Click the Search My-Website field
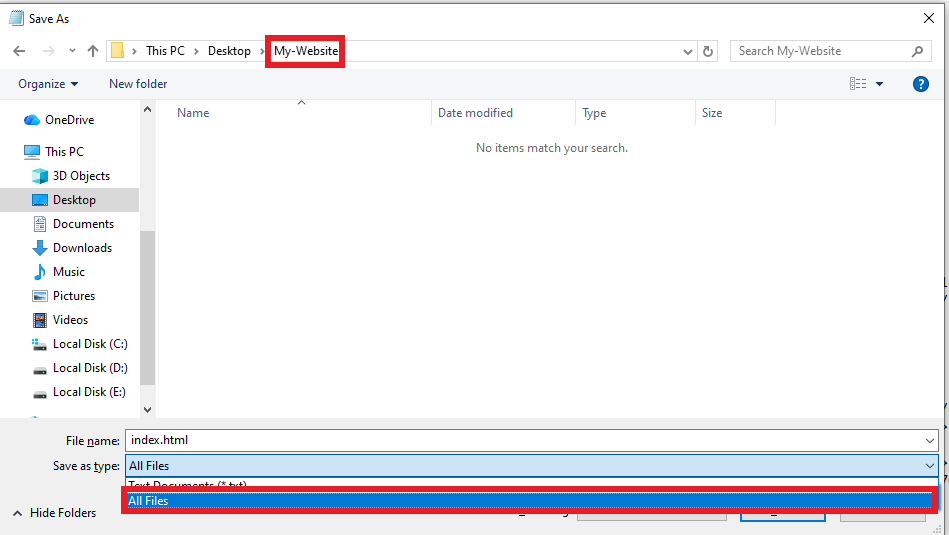949x535 pixels. pos(830,51)
